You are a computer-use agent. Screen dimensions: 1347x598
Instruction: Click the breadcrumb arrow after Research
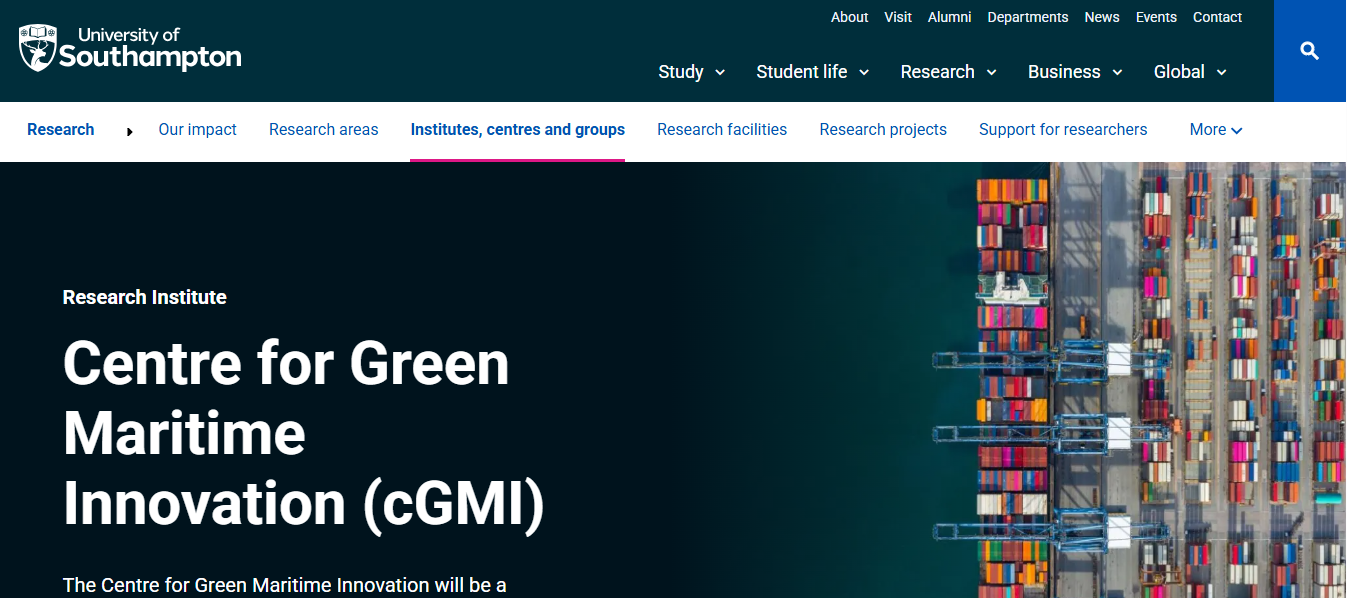130,131
